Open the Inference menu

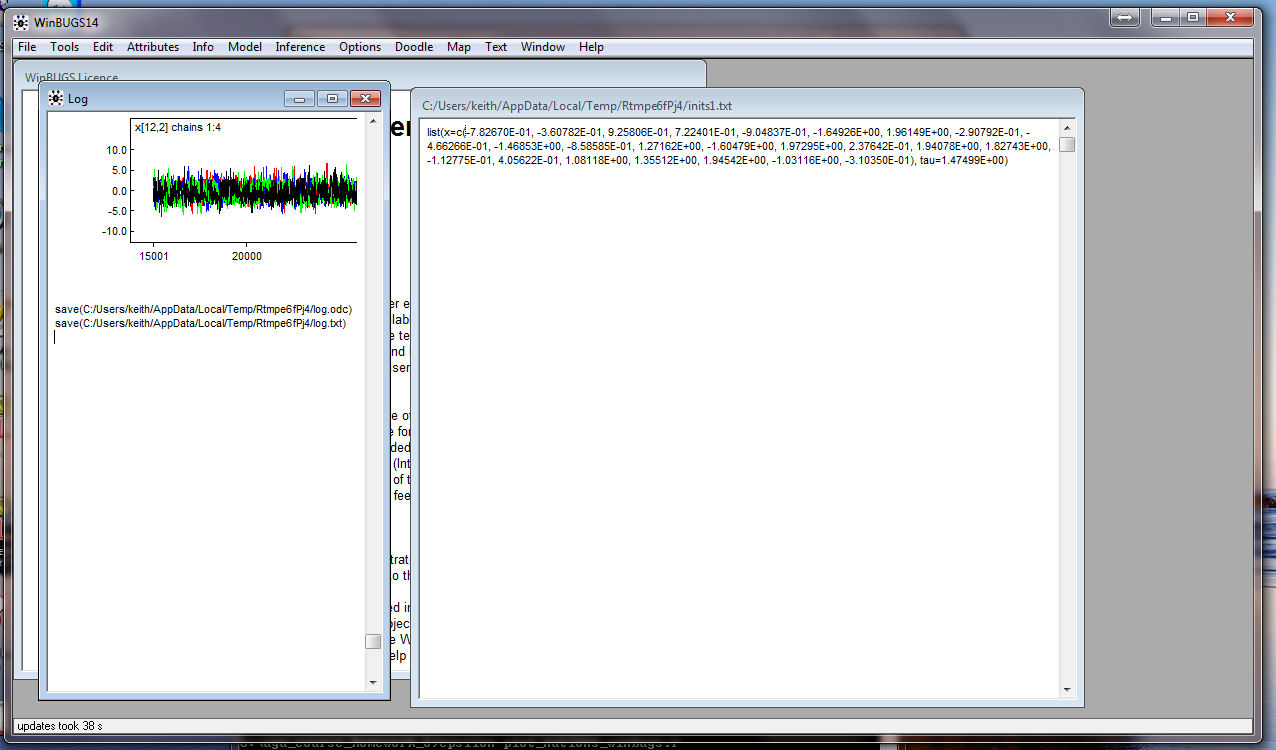tap(300, 47)
